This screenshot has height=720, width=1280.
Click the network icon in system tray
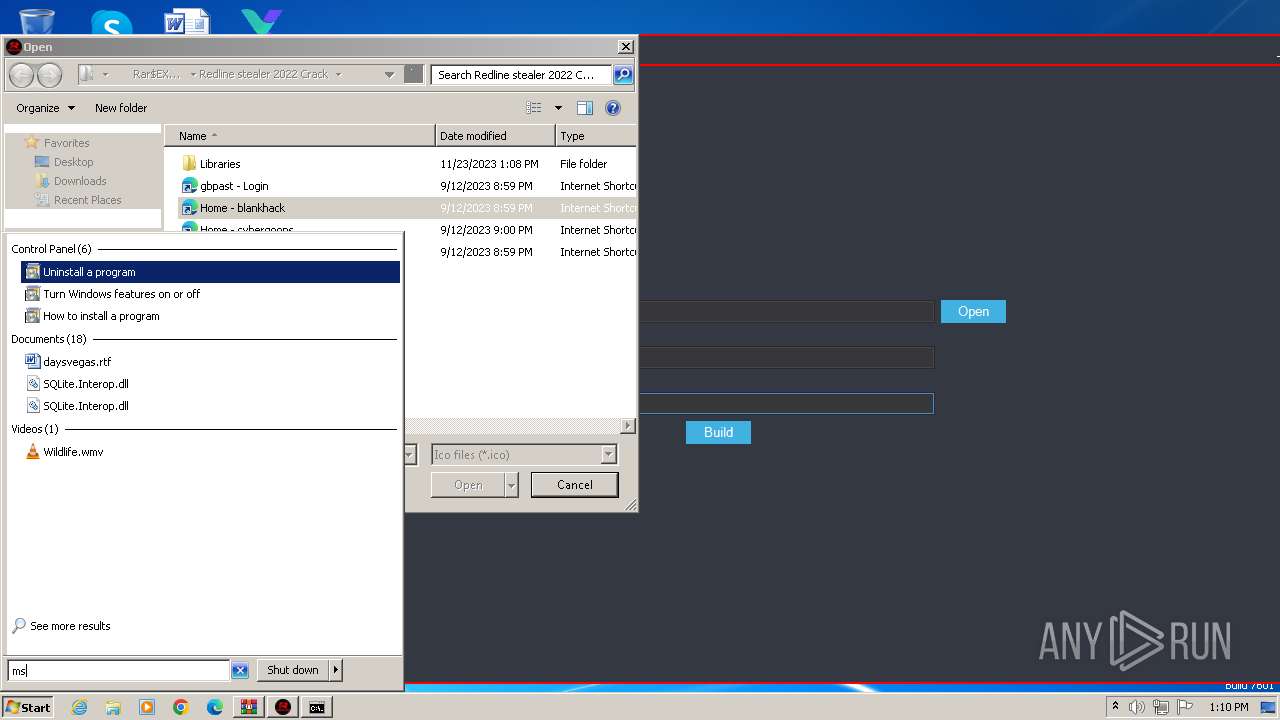[x=1161, y=707]
